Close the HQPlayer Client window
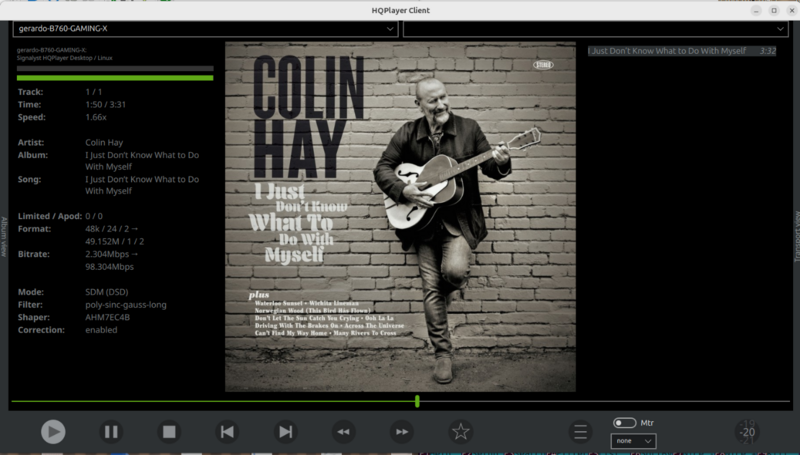 [x=792, y=11]
